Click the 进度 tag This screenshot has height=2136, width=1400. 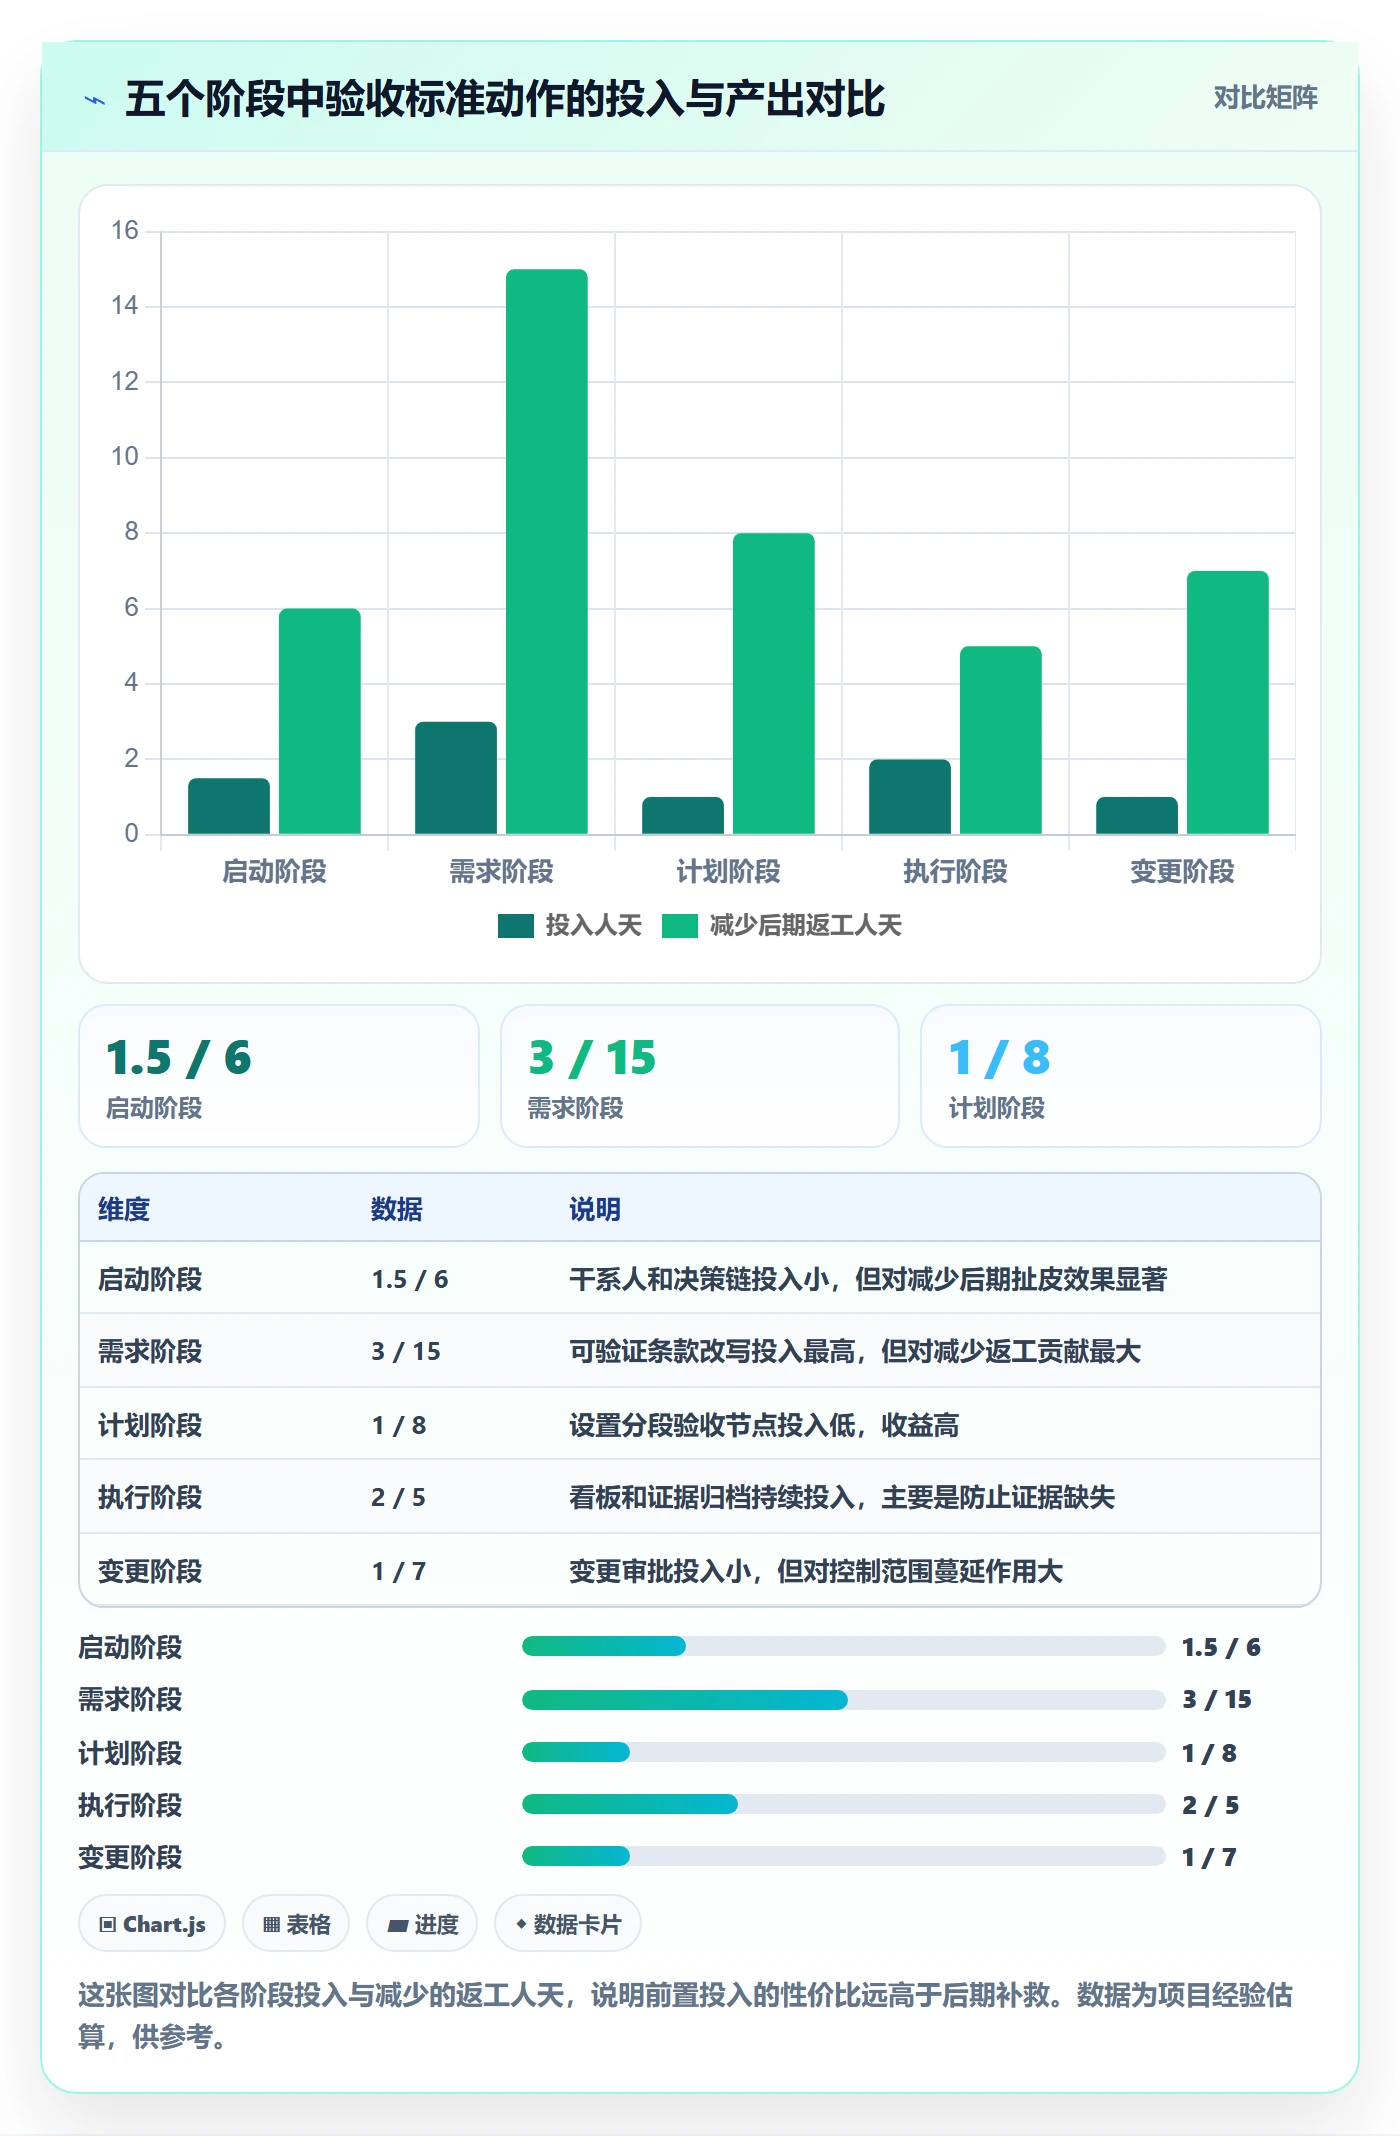[422, 1923]
